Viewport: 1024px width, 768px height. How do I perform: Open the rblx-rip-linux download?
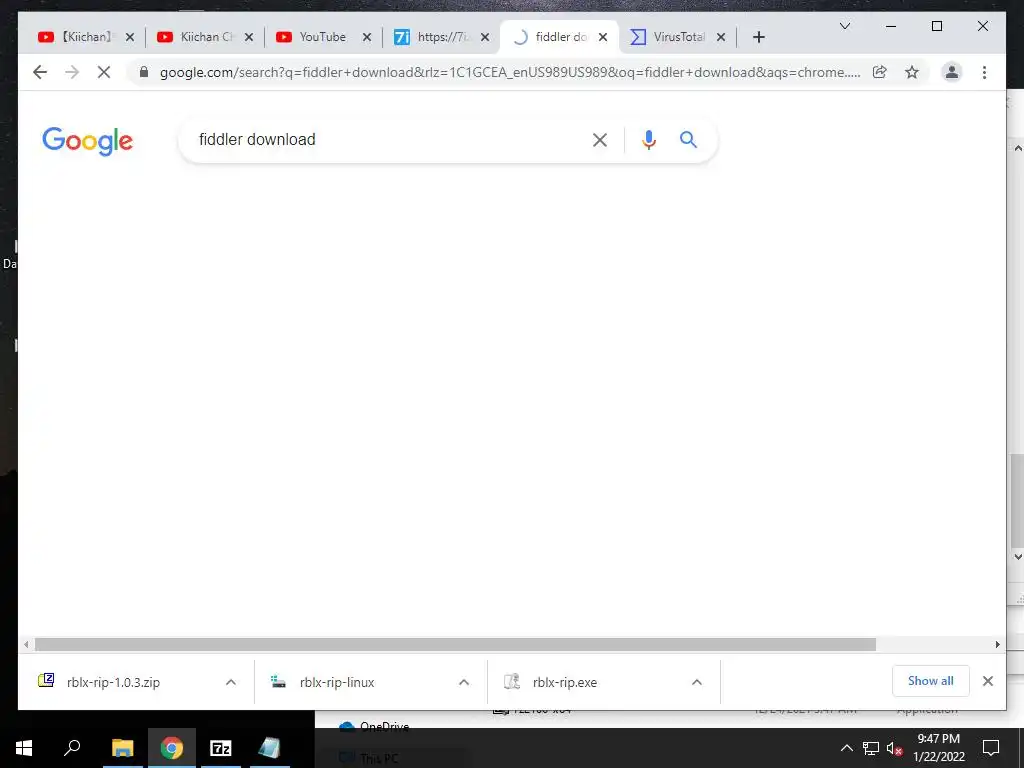(336, 682)
